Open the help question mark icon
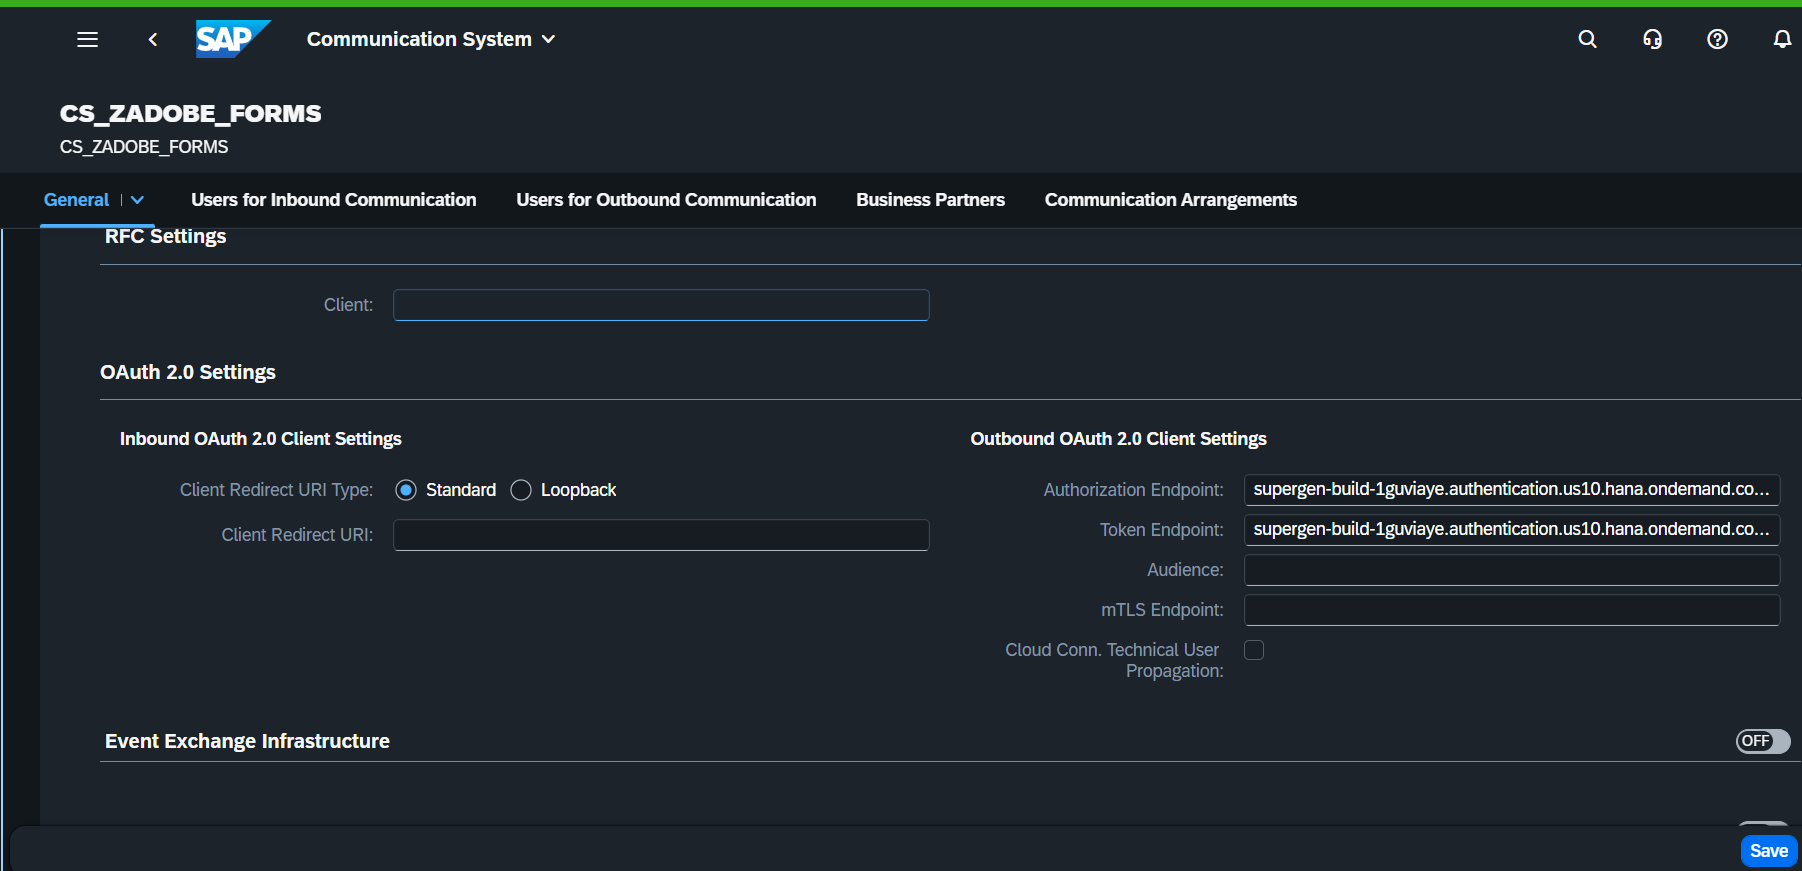 click(1717, 39)
